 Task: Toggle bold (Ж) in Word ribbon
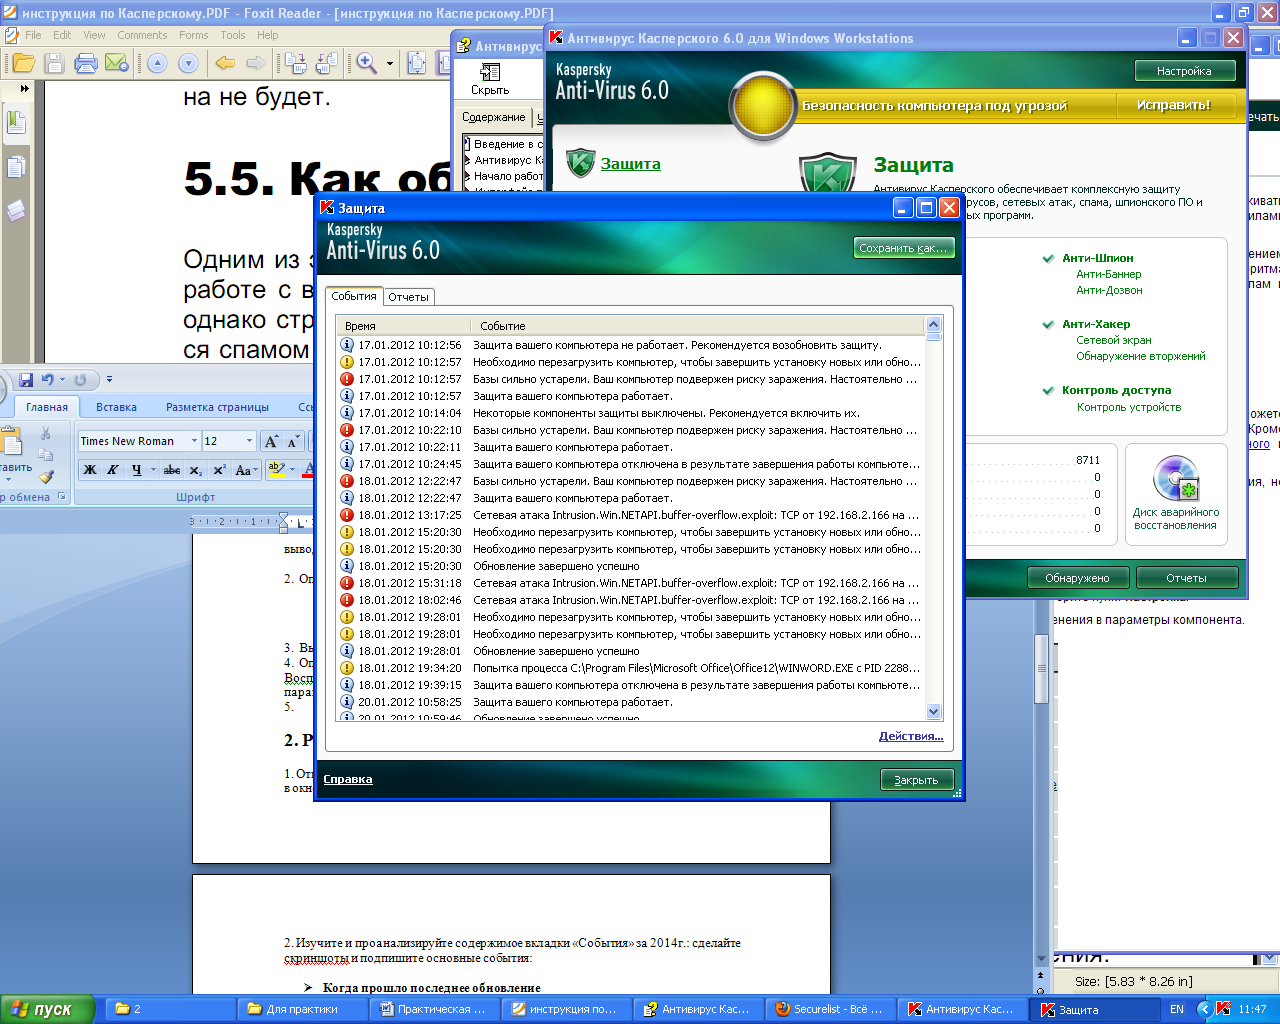click(90, 470)
